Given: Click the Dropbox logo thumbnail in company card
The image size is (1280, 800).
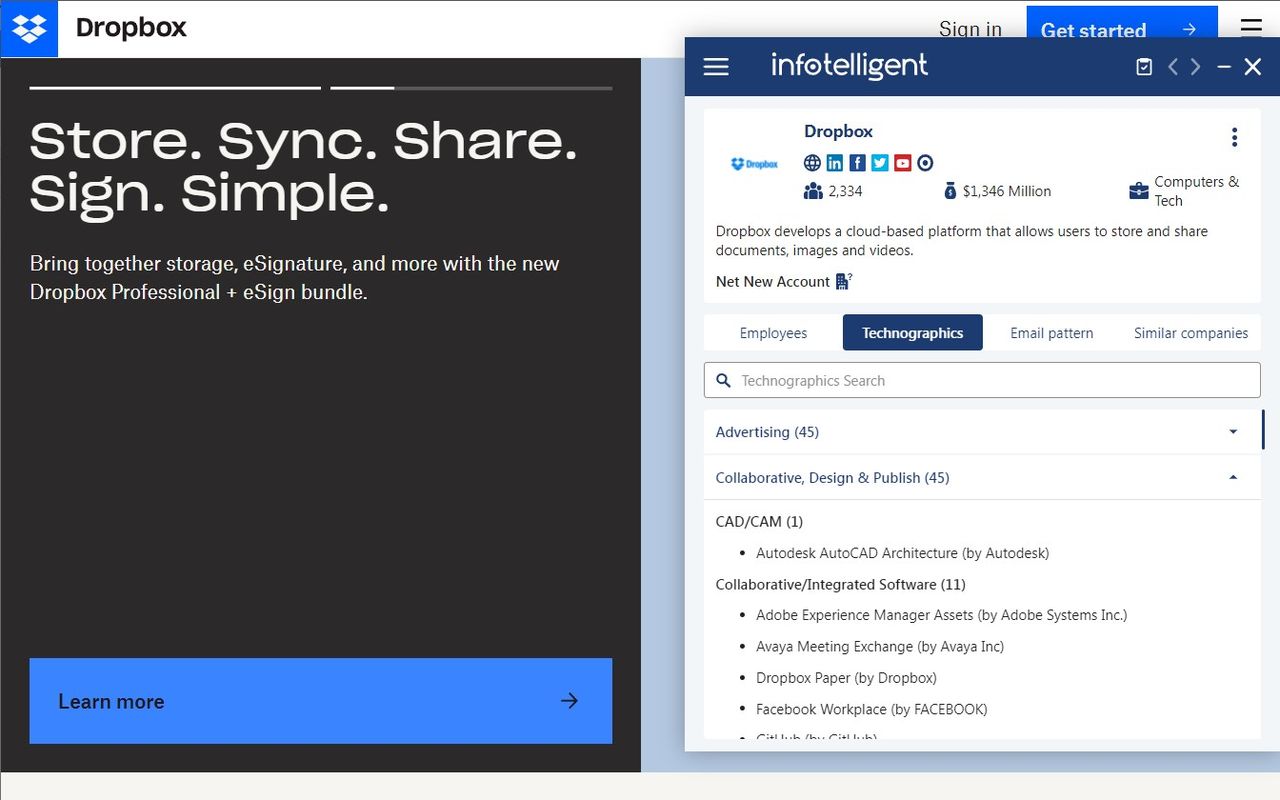Looking at the screenshot, I should 754,164.
